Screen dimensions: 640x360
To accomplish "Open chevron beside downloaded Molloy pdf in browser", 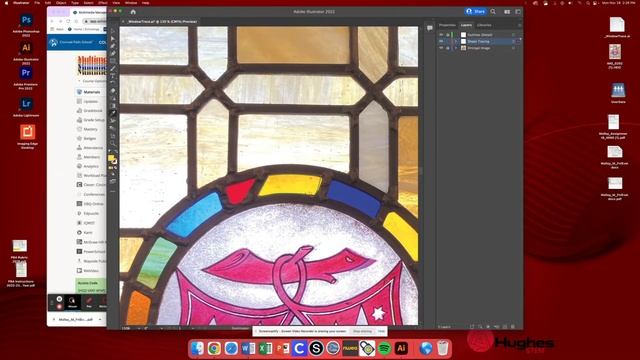I will click(x=100, y=320).
